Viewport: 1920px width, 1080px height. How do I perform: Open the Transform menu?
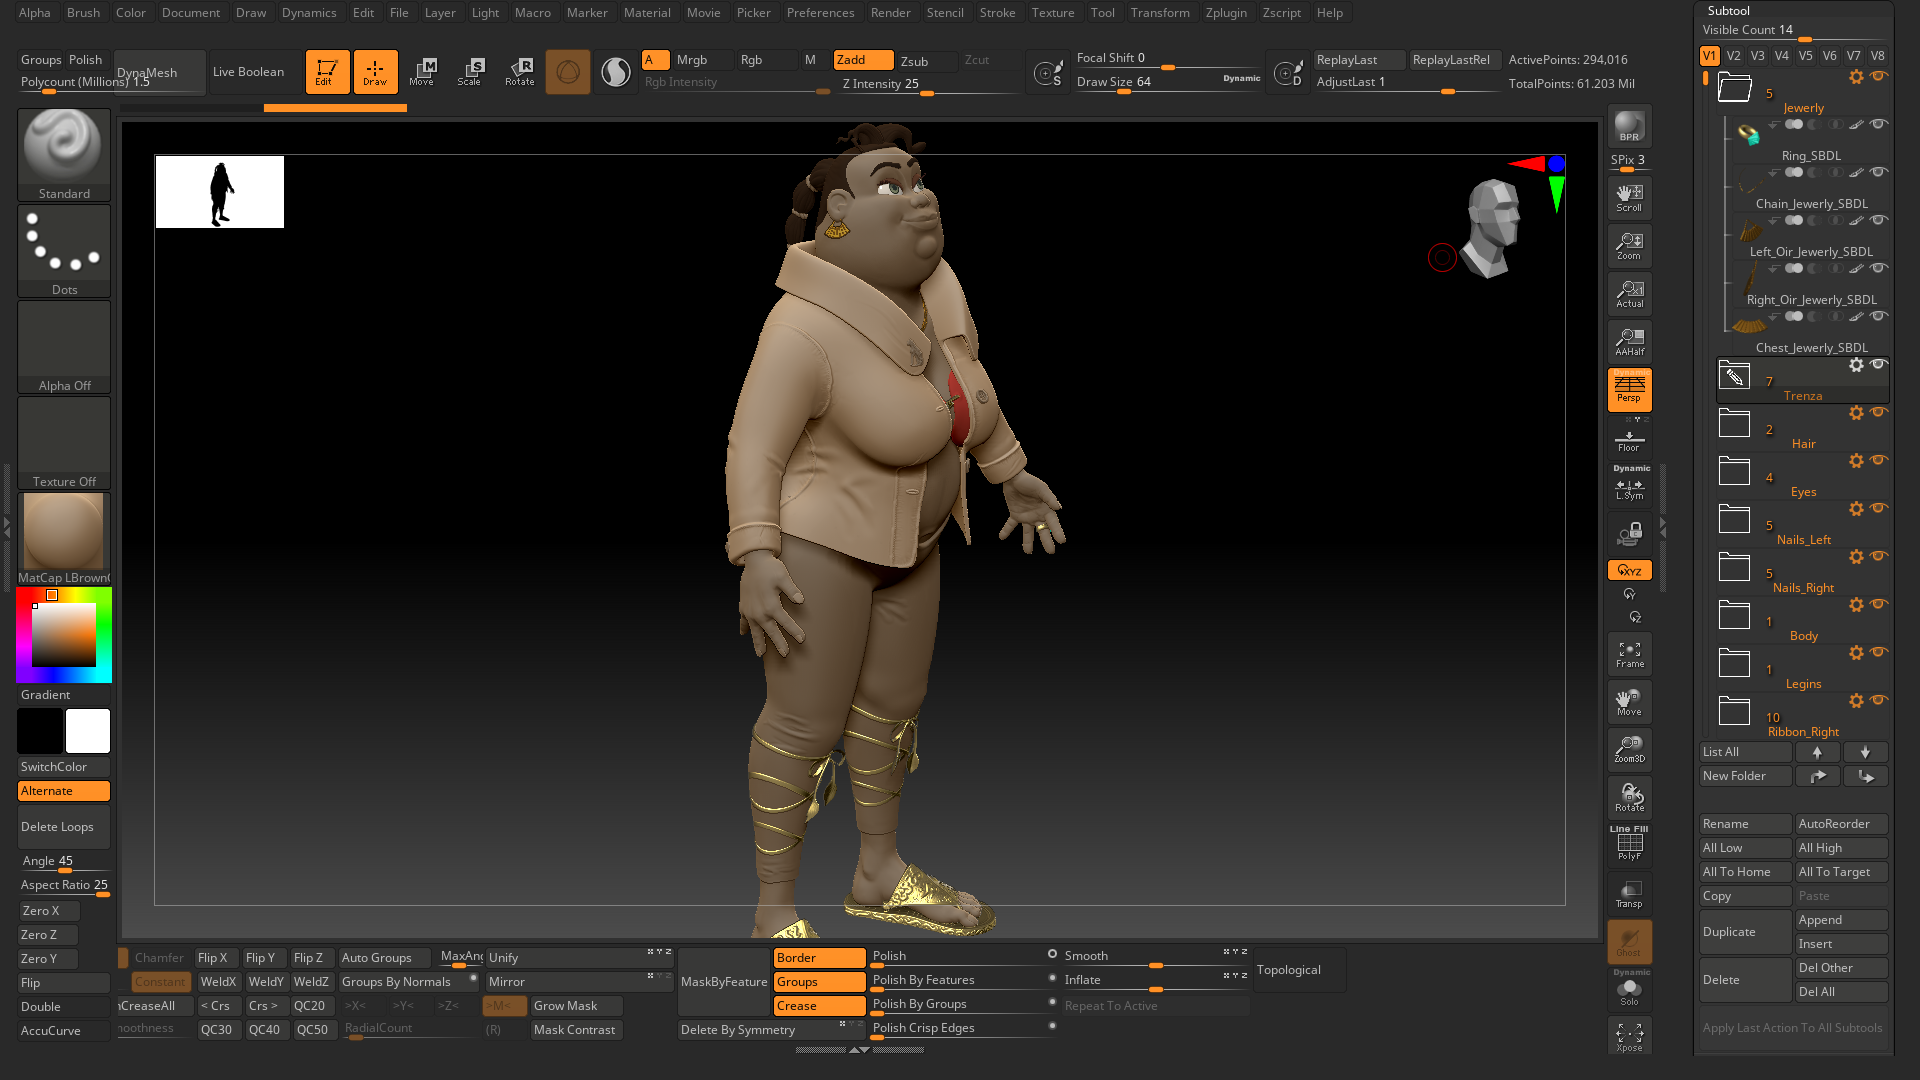point(1159,13)
